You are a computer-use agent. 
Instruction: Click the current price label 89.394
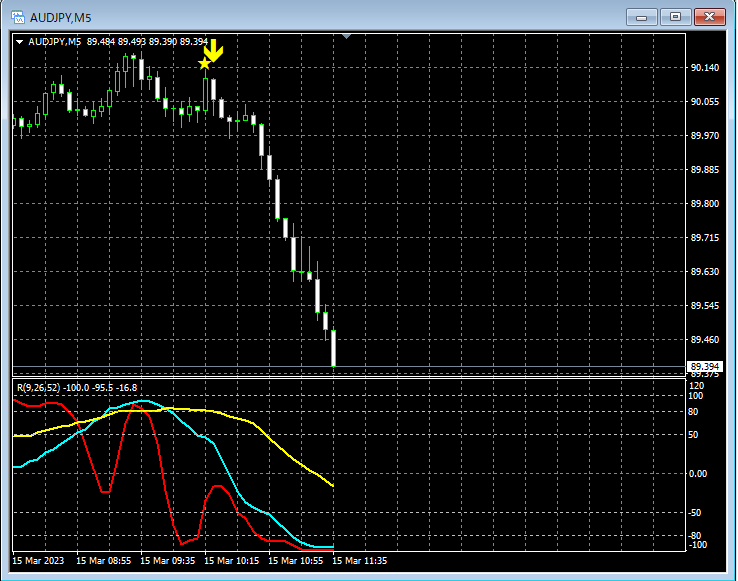click(705, 366)
